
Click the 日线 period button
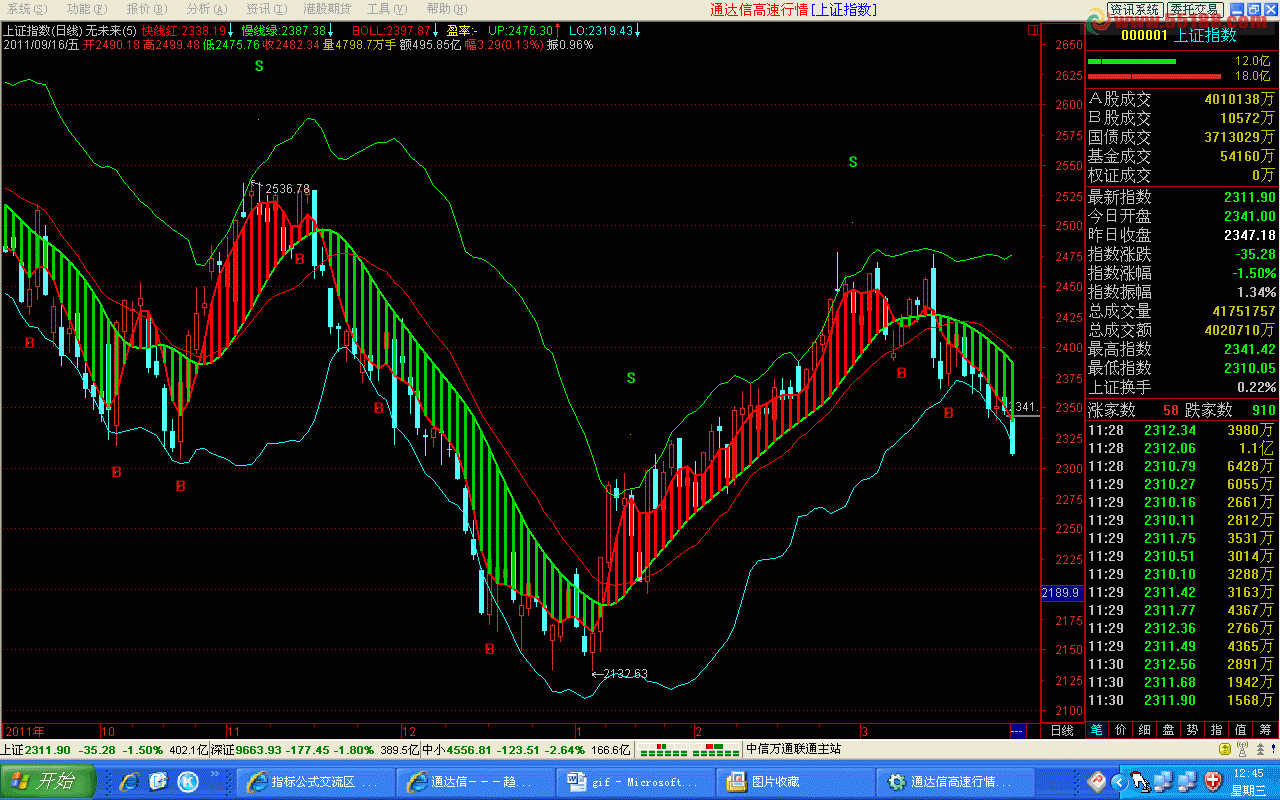click(x=1061, y=730)
